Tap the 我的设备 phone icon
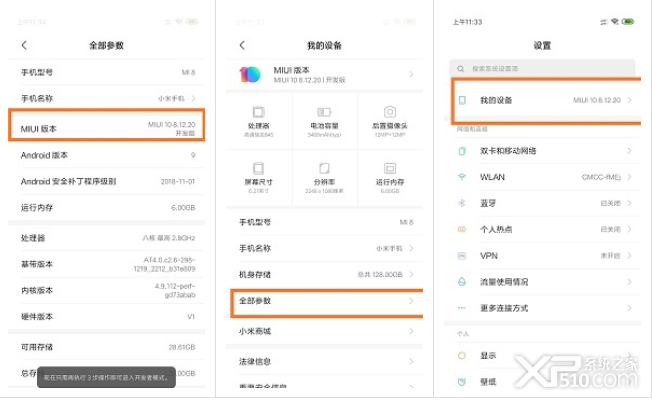Image resolution: width=652 pixels, height=402 pixels. coord(462,100)
